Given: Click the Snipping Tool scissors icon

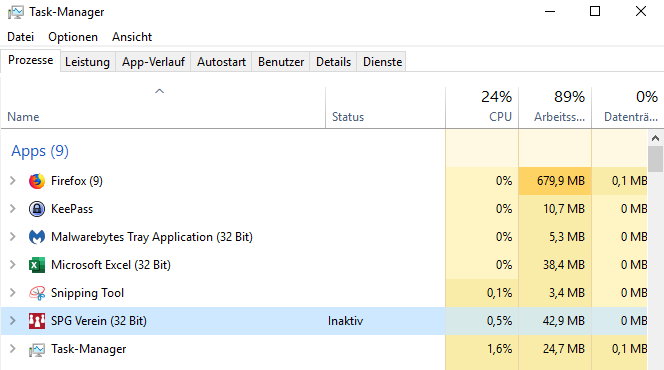Looking at the screenshot, I should pos(37,293).
